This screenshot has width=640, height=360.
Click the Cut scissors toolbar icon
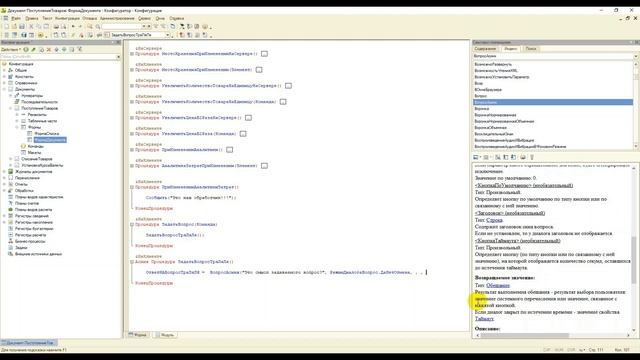click(x=31, y=27)
